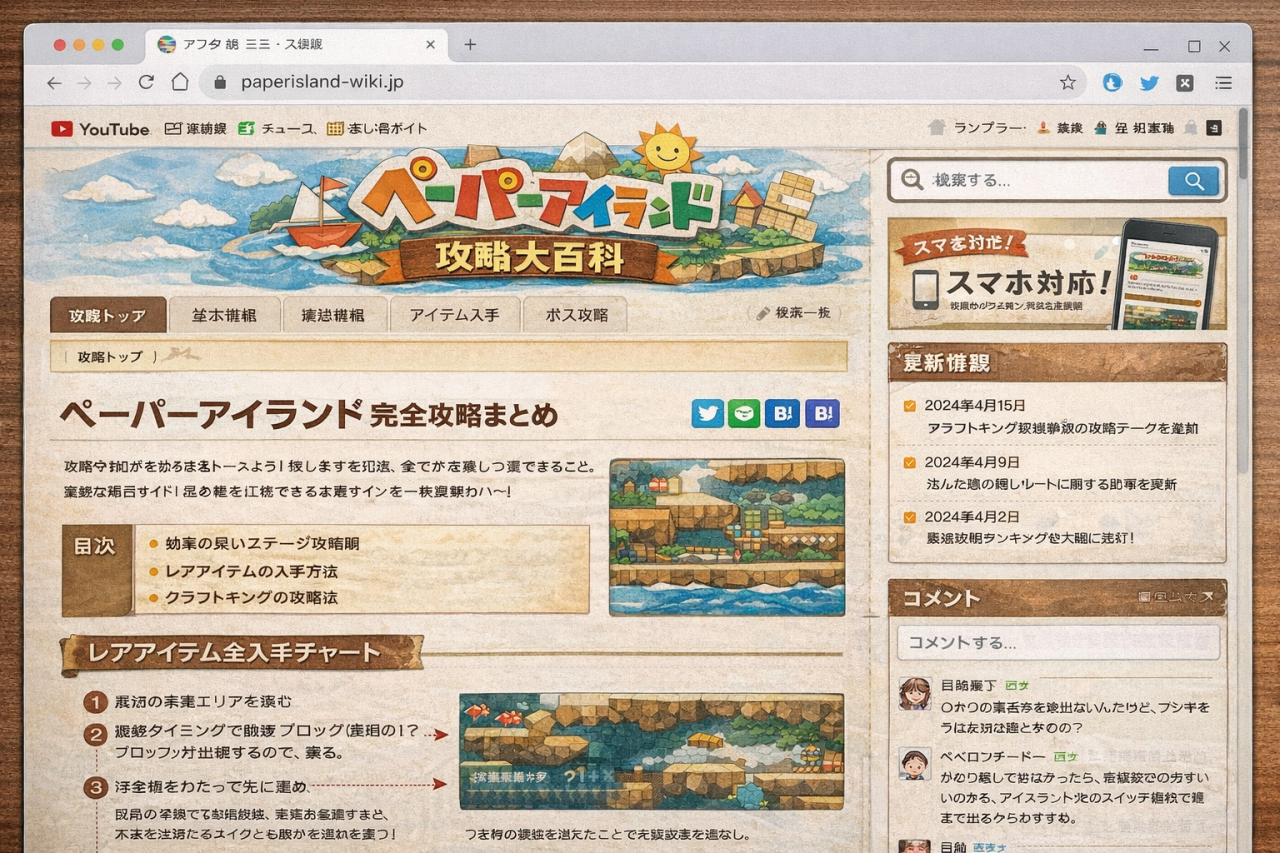Screen dimensions: 1280x853
Task: Click the Twitter extension icon in toolbar
Action: 1149,83
